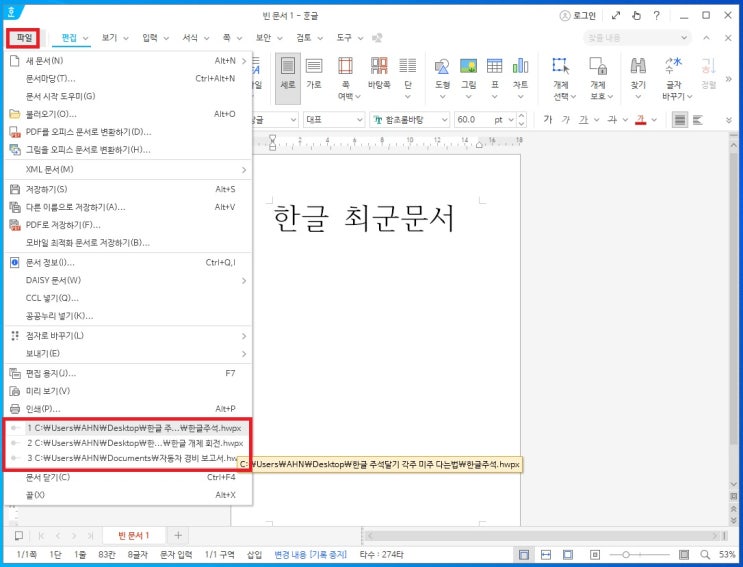Screen dimensions: 743x567
Task: Open the font size unit pt dropdown
Action: coord(511,120)
